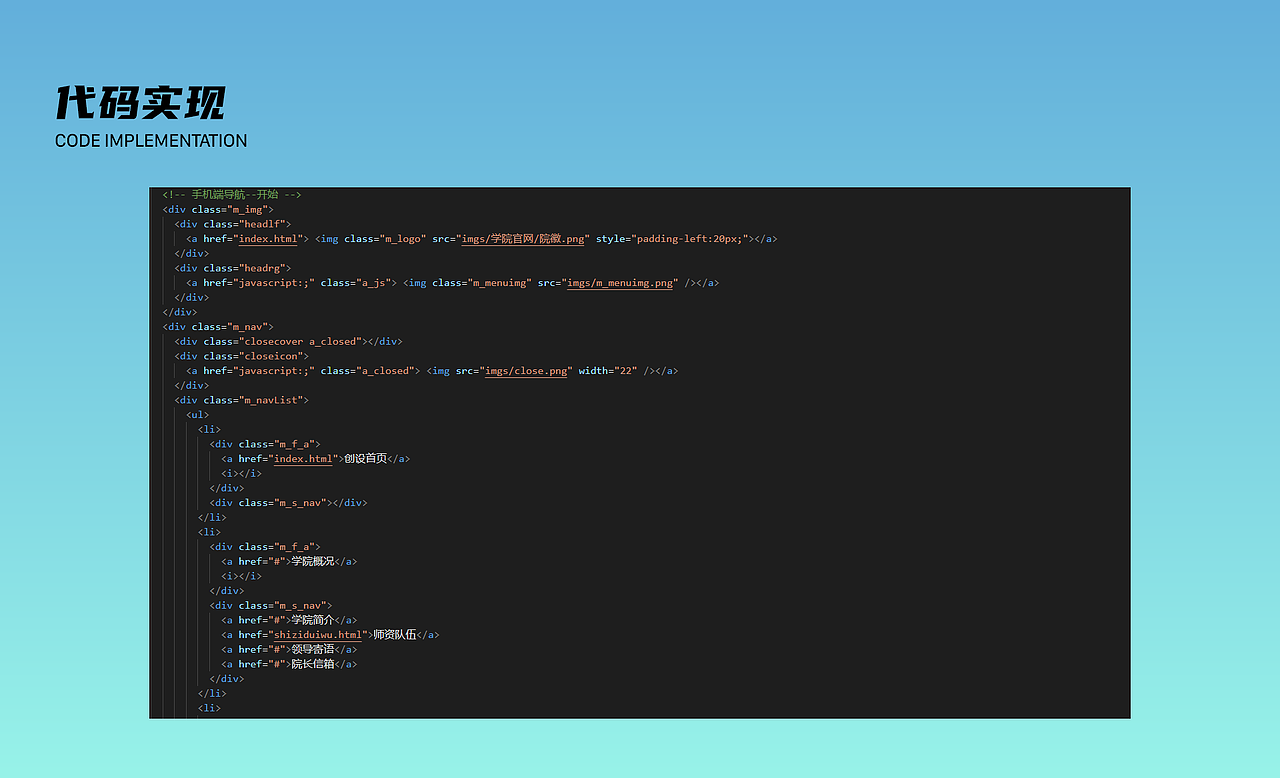The height and width of the screenshot is (778, 1280).
Task: Click the closecover a_closed div line
Action: (288, 342)
